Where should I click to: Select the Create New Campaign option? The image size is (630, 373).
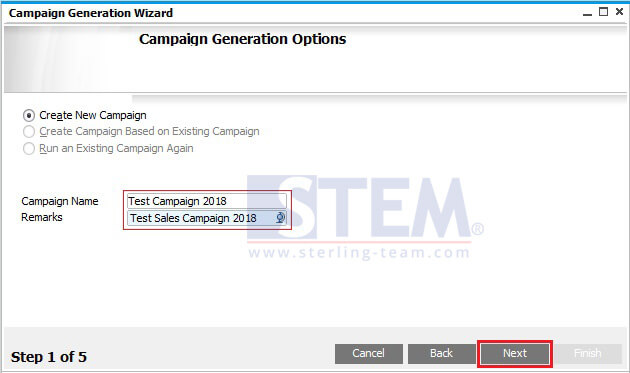pos(29,116)
